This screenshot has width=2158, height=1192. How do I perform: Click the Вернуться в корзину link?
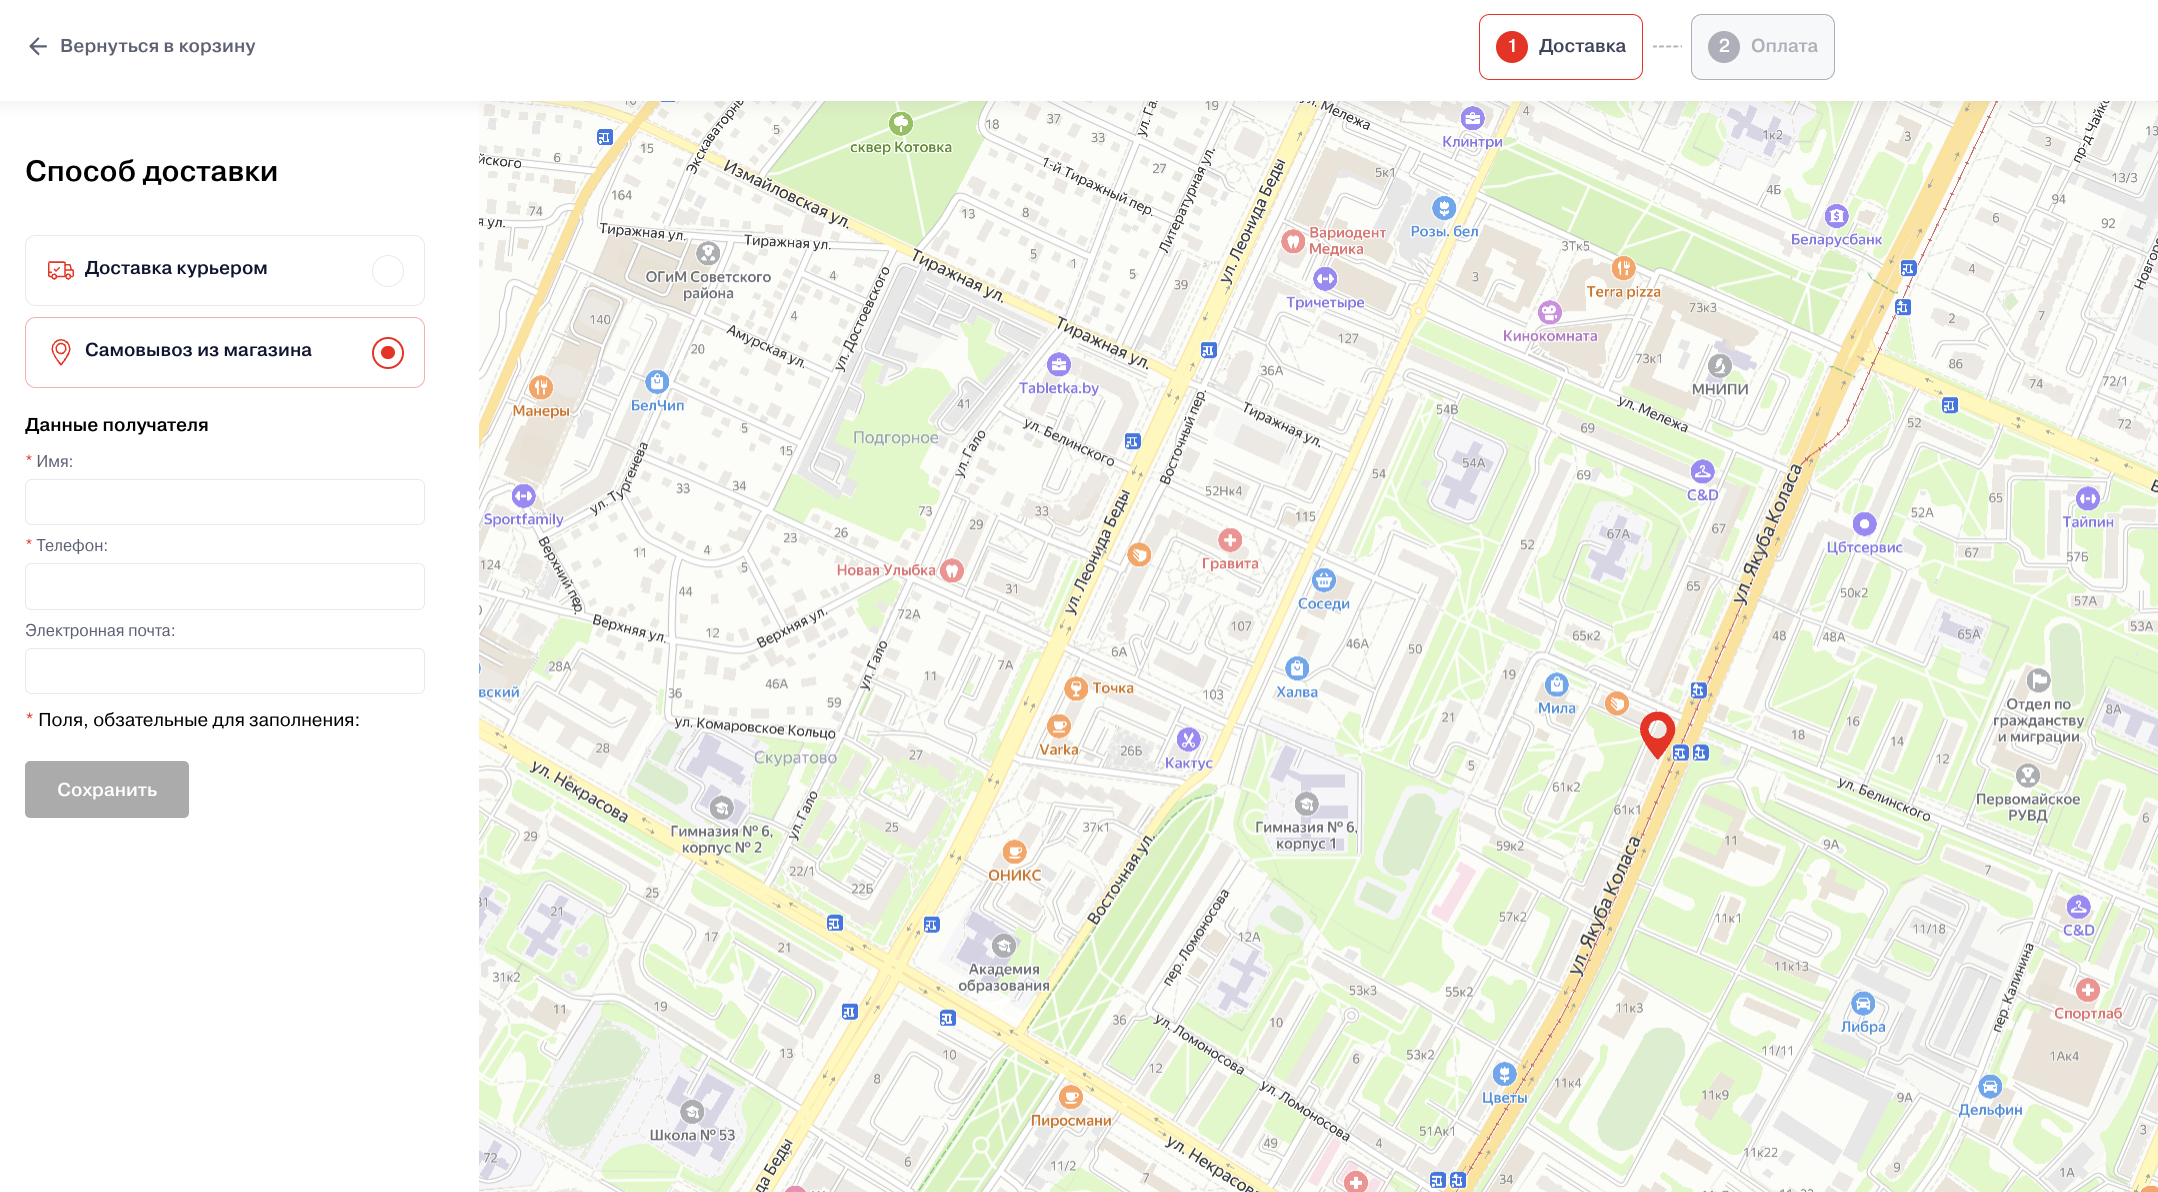point(157,46)
